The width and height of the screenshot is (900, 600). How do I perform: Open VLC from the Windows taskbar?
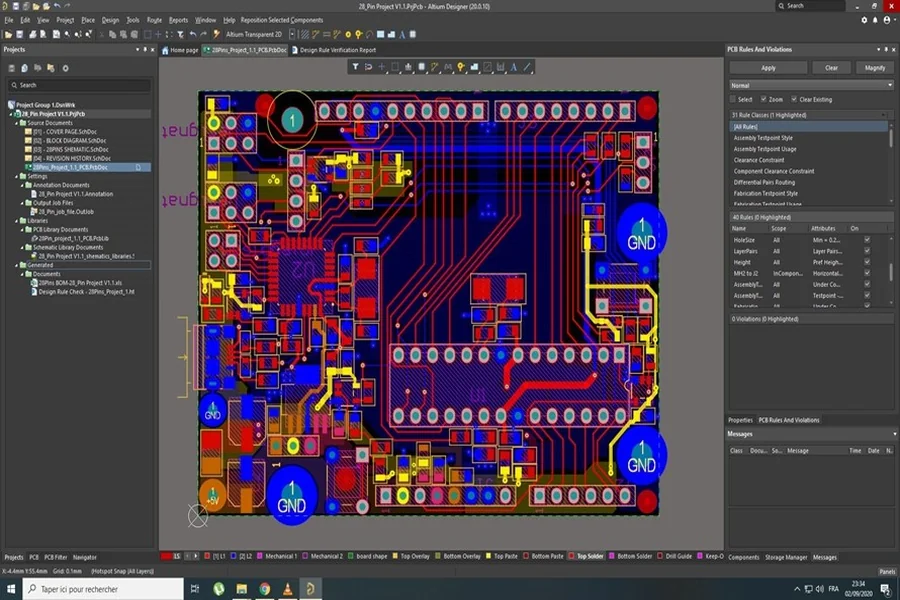coord(287,589)
